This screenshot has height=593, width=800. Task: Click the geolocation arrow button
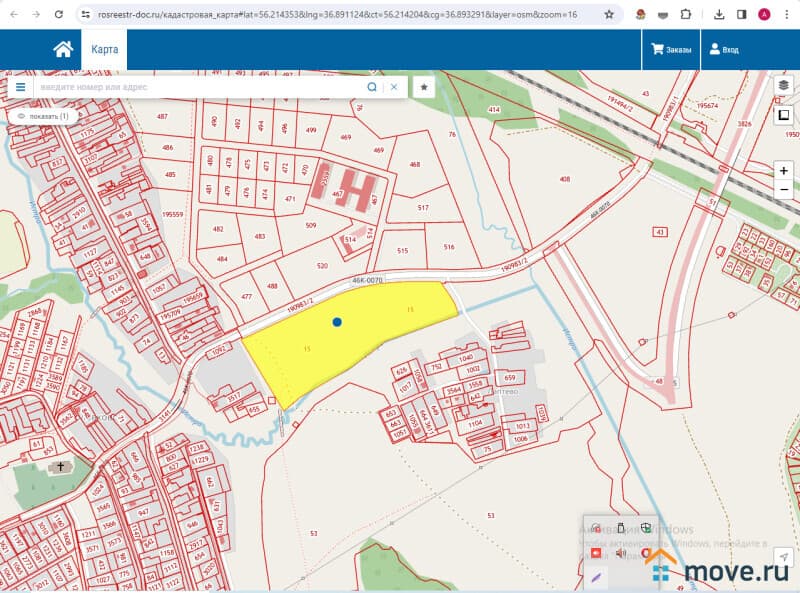[x=785, y=557]
